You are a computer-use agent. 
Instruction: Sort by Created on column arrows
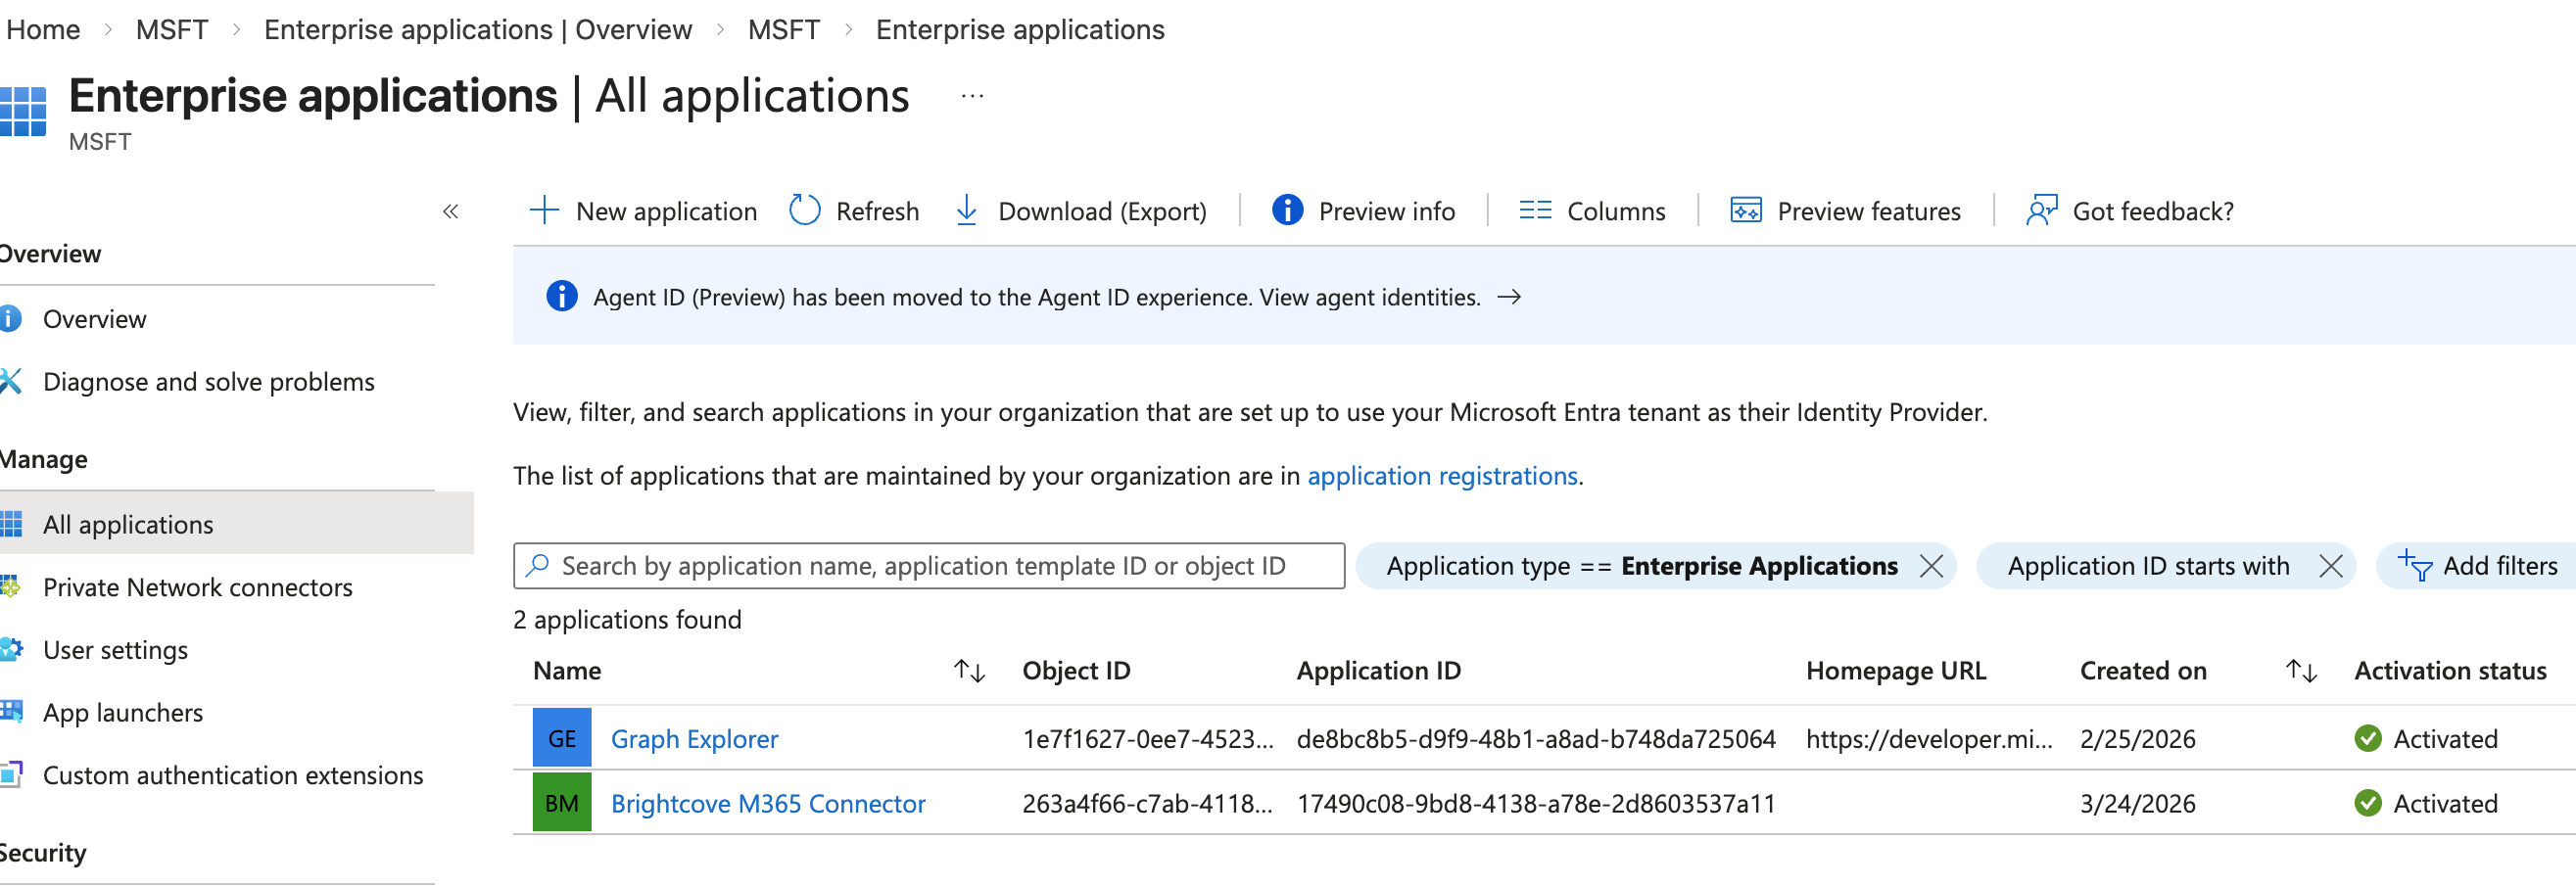[2301, 671]
